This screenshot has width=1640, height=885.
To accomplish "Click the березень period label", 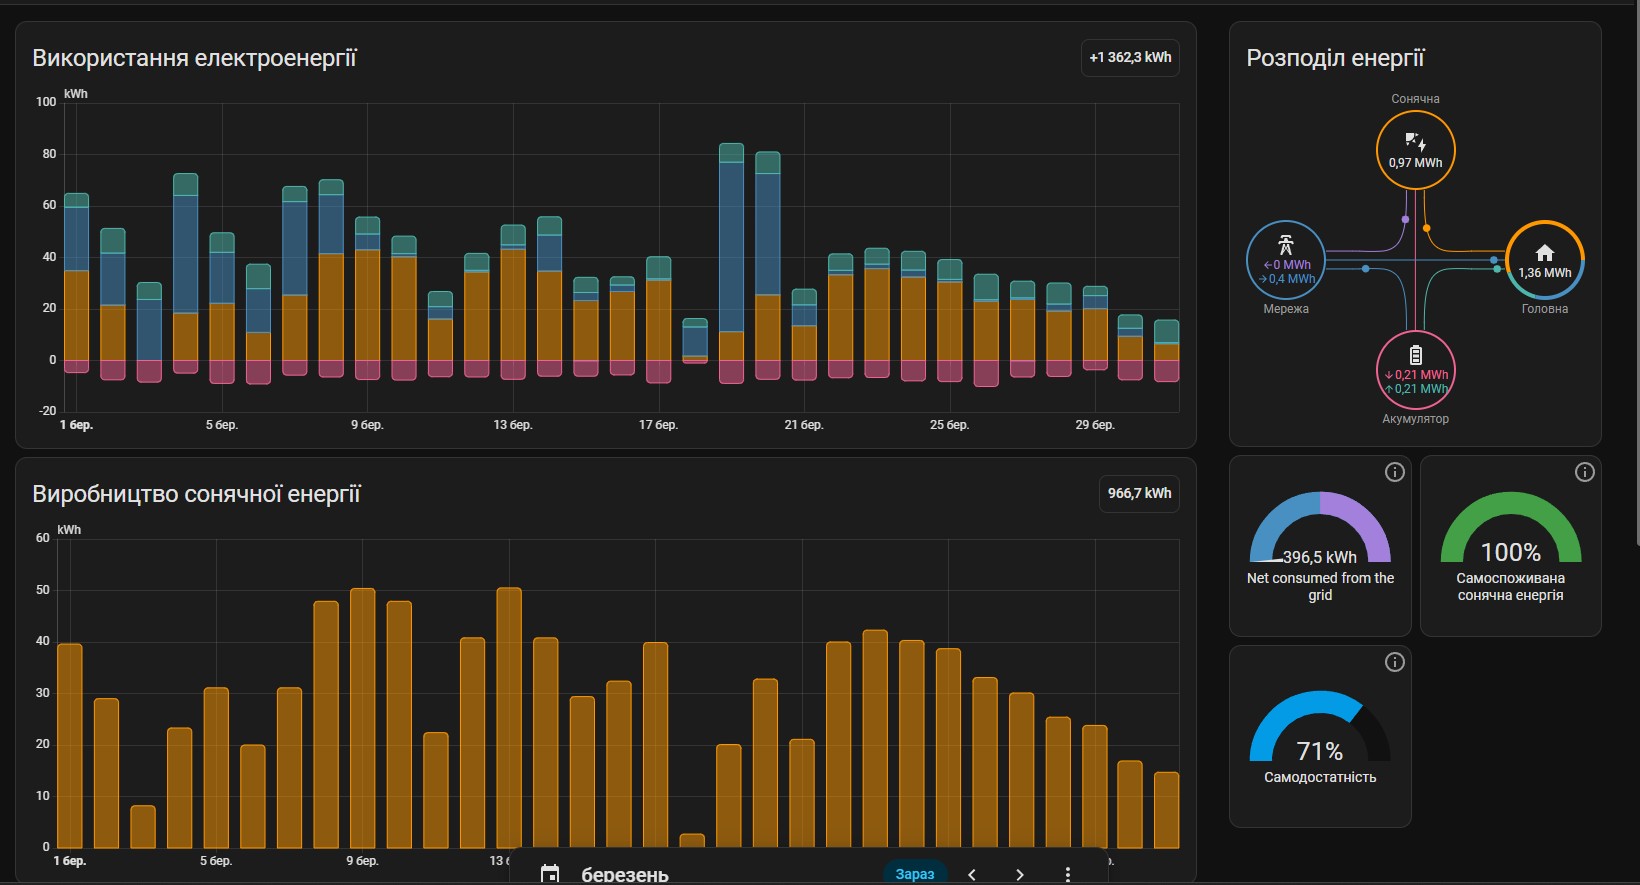I will [625, 875].
